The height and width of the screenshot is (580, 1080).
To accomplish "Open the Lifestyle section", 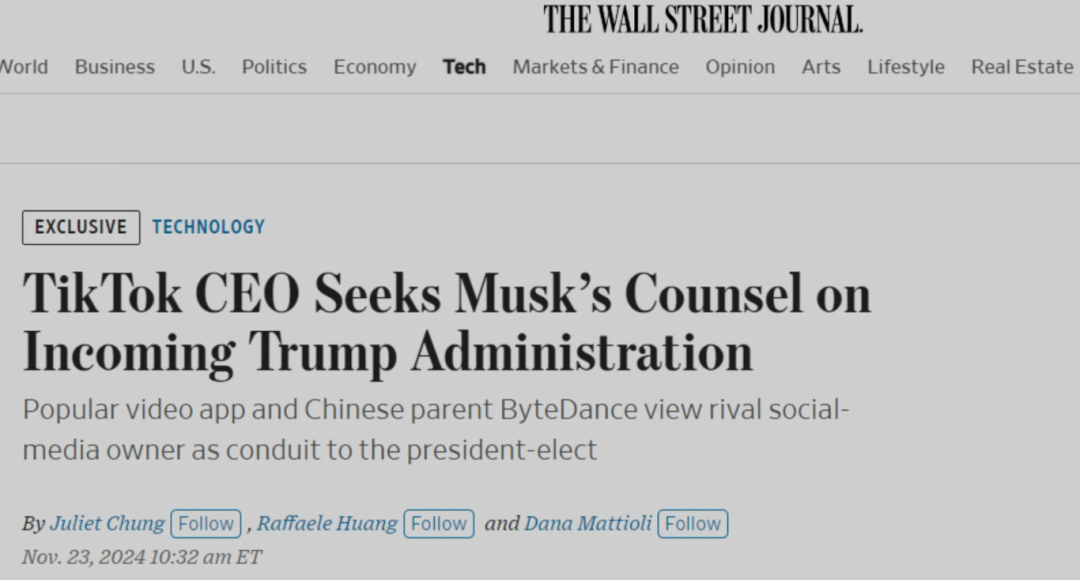I will (906, 67).
